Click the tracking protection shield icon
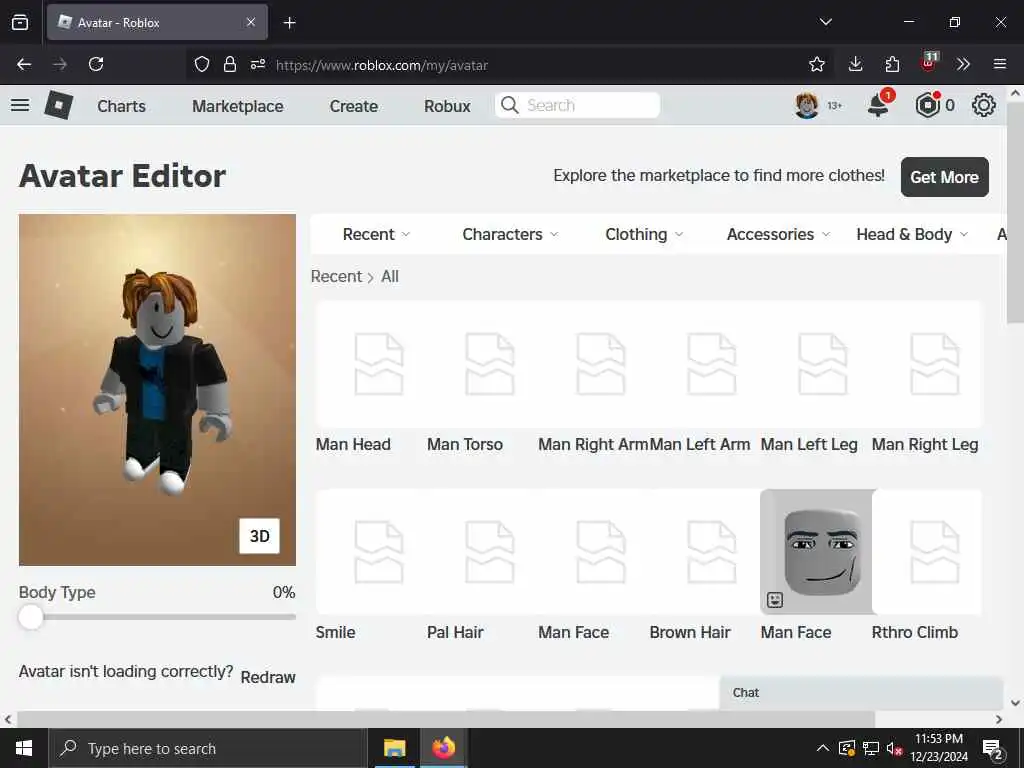The image size is (1024, 768). (x=202, y=64)
